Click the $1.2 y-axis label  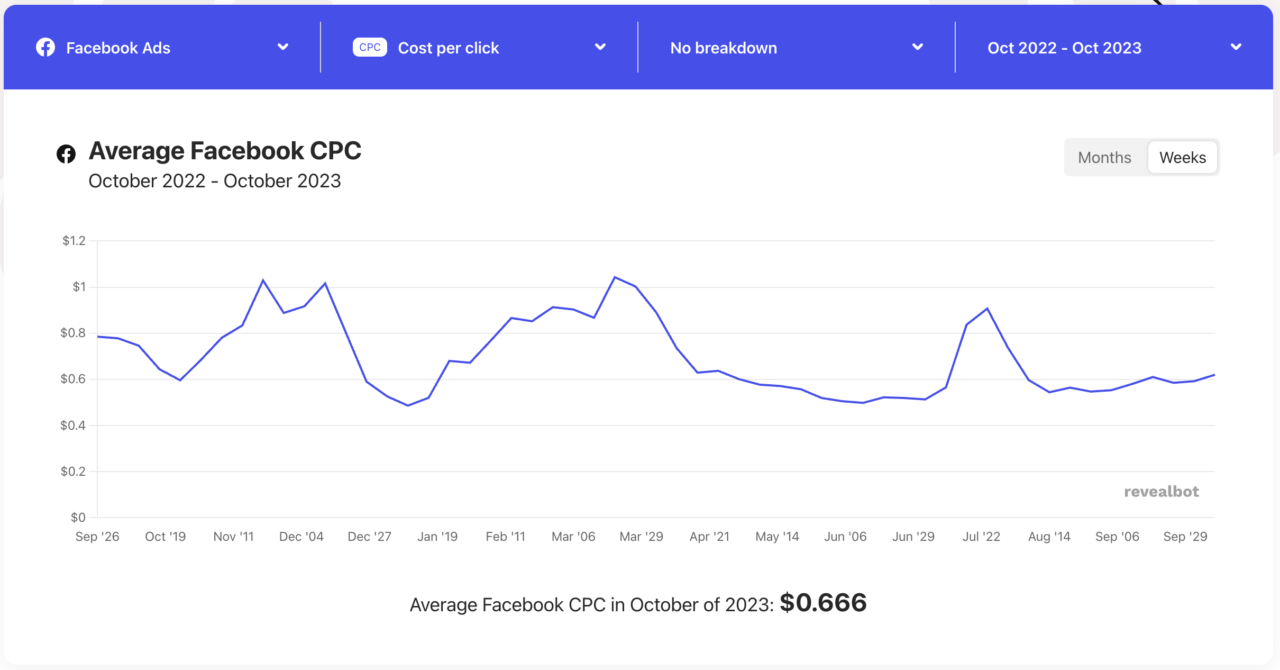click(x=74, y=241)
